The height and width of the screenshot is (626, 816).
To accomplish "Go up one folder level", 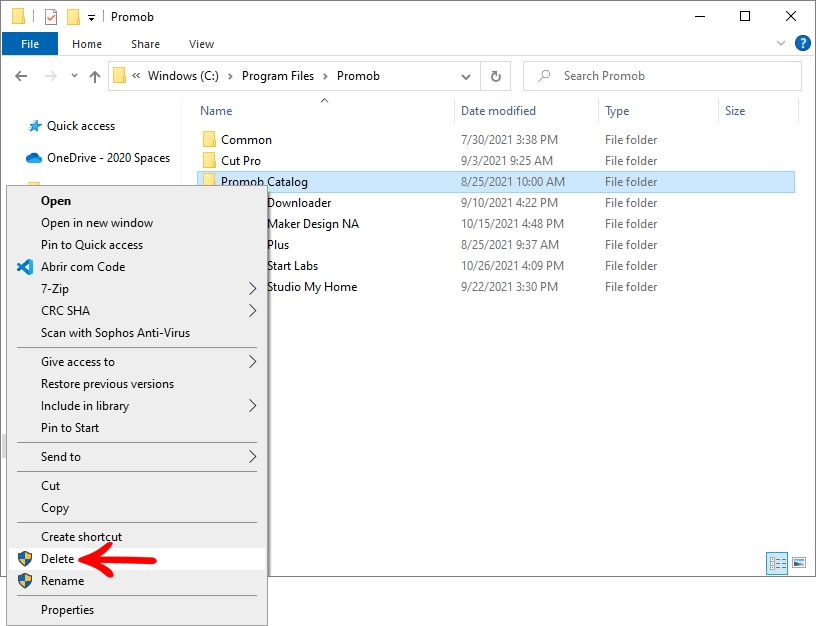I will point(95,76).
